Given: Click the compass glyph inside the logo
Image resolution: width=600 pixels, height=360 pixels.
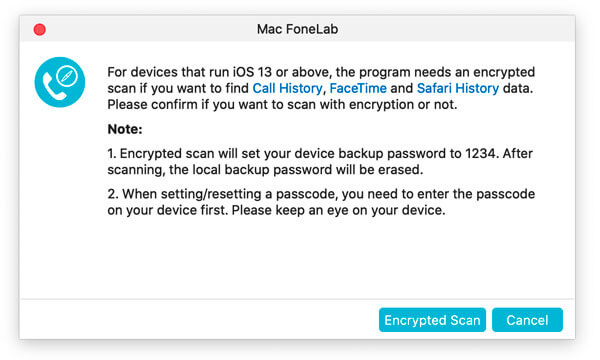Looking at the screenshot, I should pos(67,76).
